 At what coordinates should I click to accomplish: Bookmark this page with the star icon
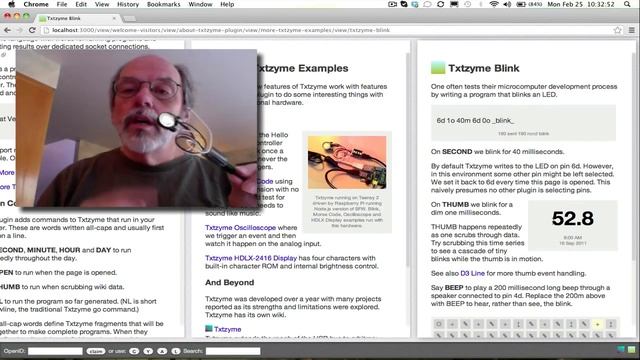(618, 30)
